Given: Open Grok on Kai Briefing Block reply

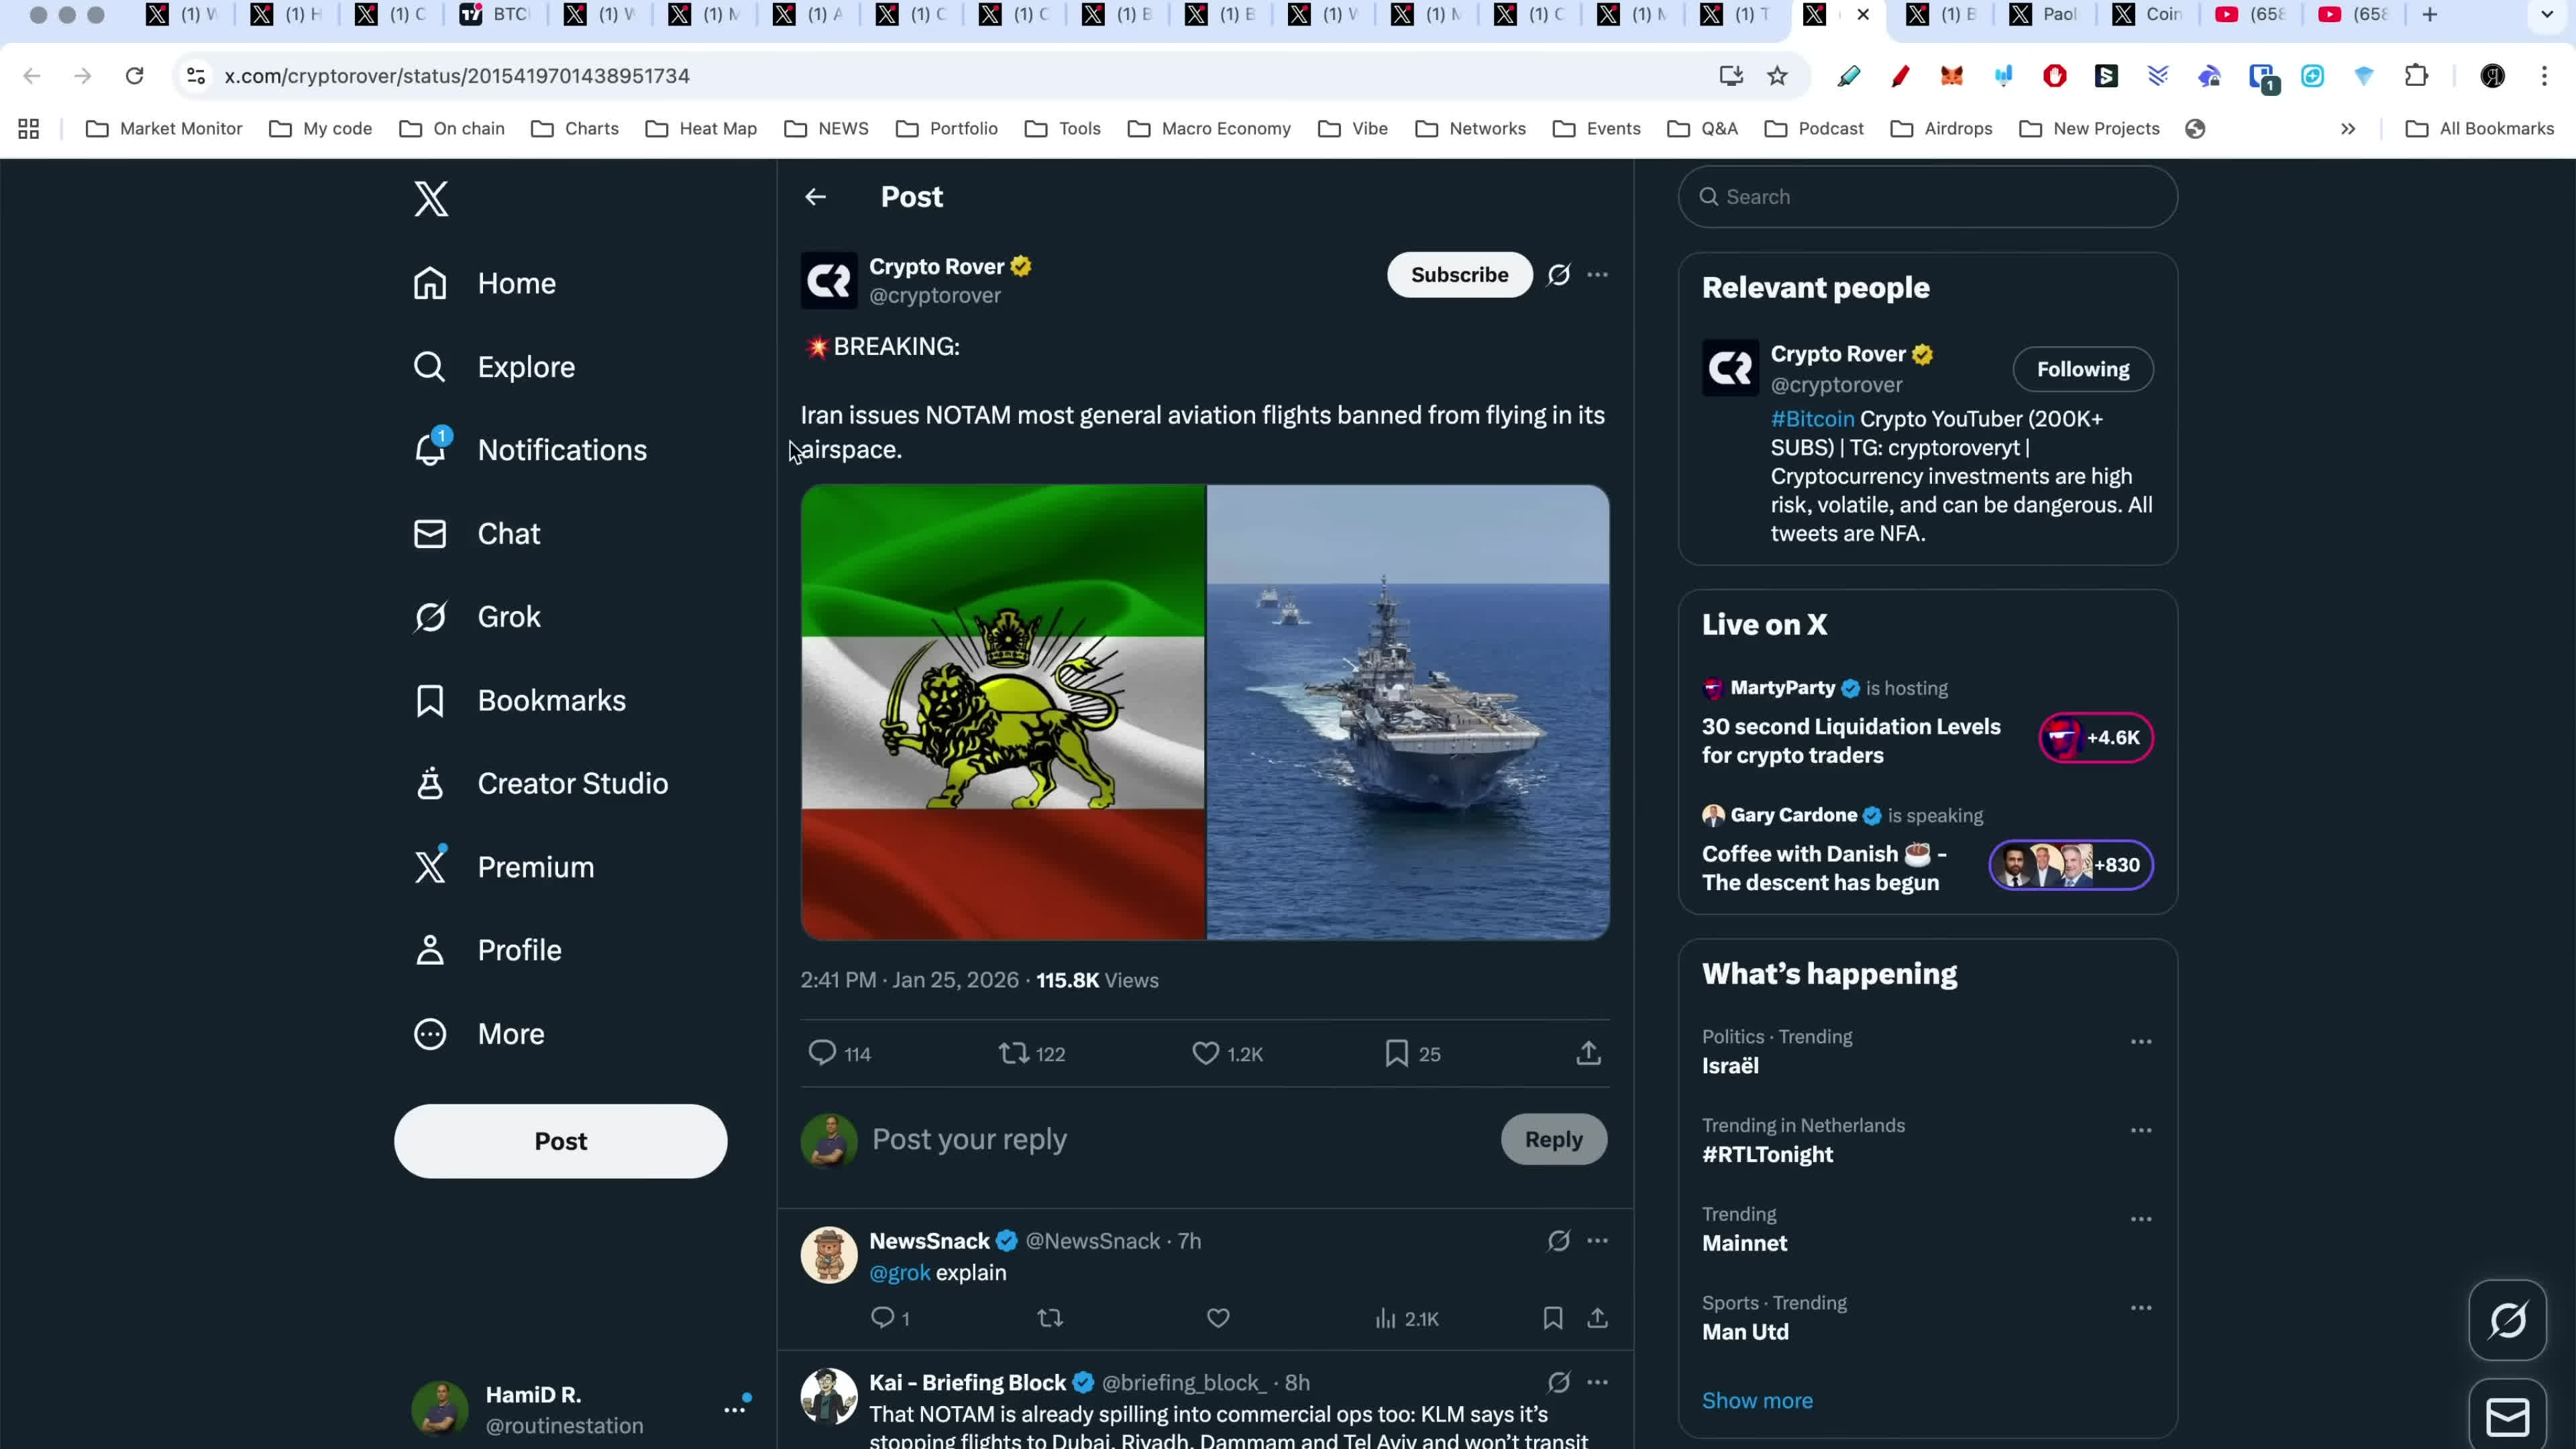Looking at the screenshot, I should pyautogui.click(x=1558, y=1382).
